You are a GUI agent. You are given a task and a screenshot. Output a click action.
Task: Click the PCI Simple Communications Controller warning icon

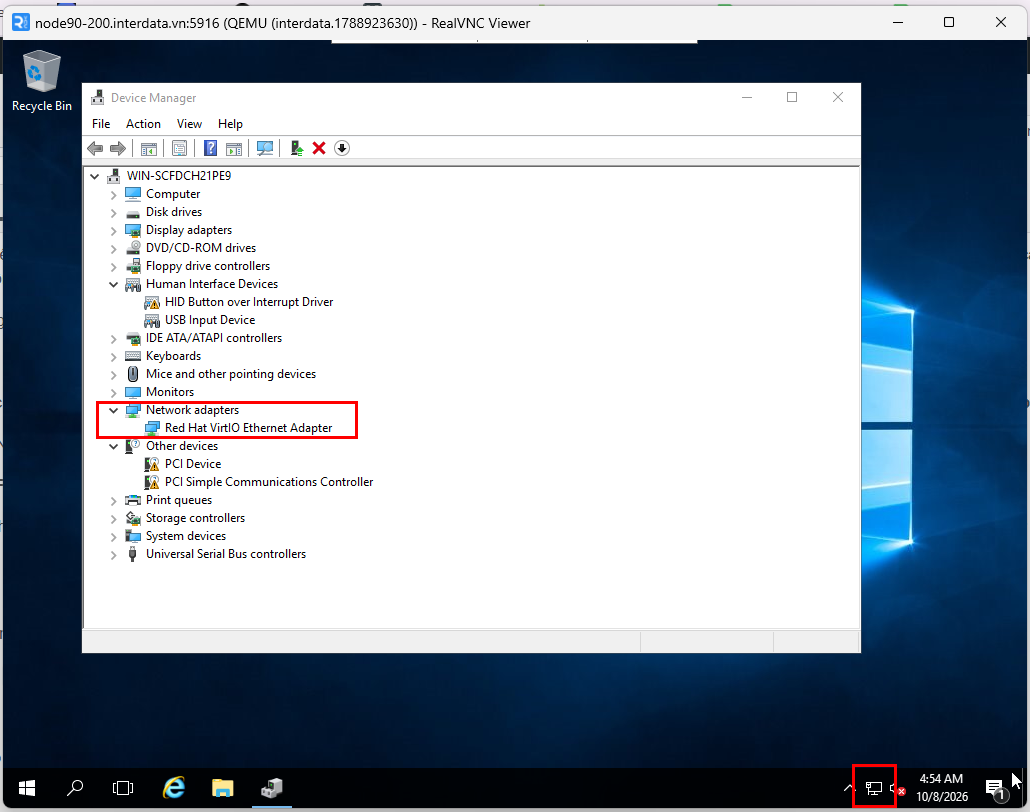[152, 482]
